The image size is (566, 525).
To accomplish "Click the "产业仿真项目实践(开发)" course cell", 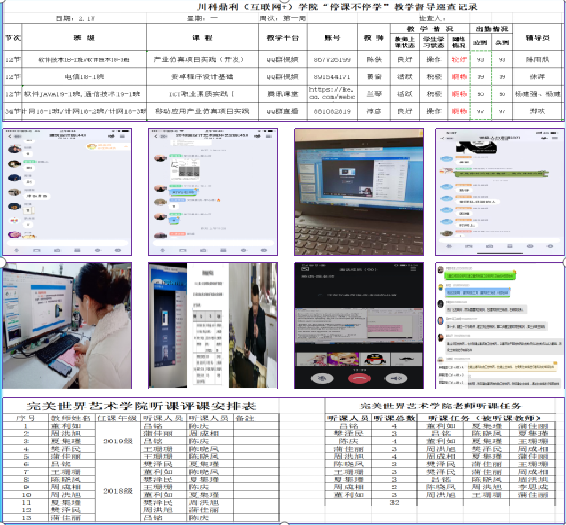I will (202, 59).
